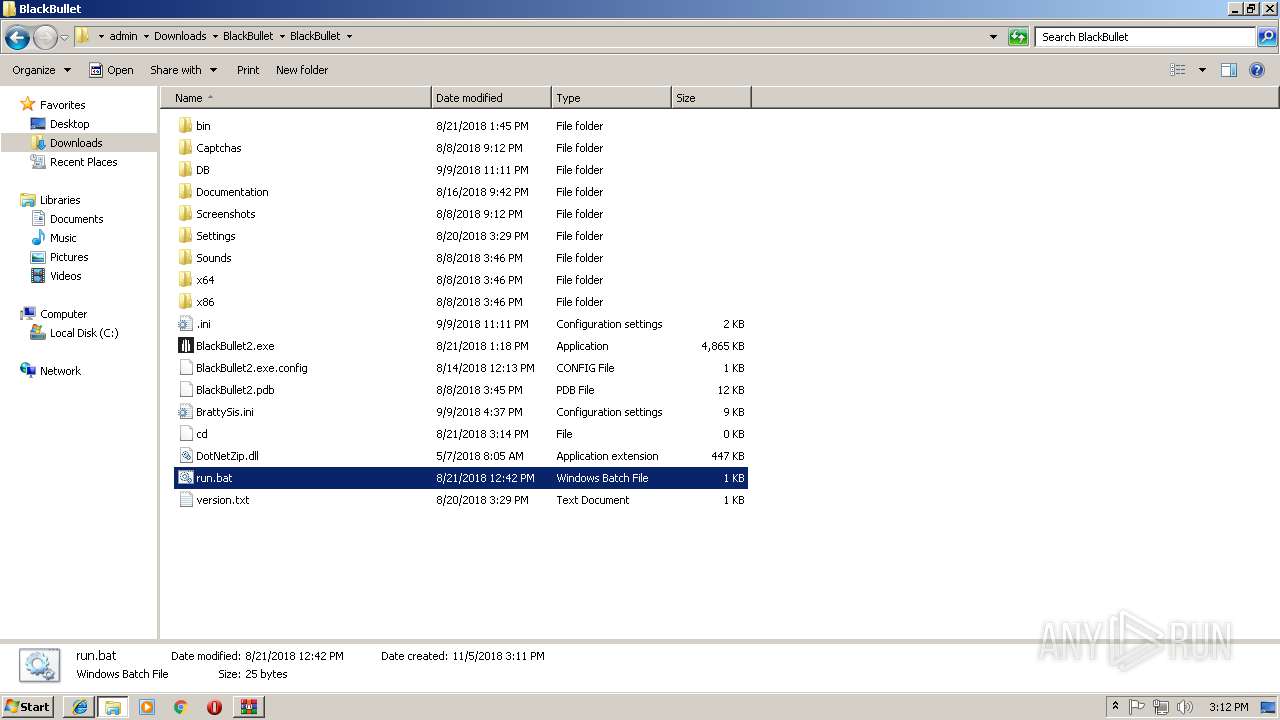Open Chrome from the taskbar

point(181,707)
